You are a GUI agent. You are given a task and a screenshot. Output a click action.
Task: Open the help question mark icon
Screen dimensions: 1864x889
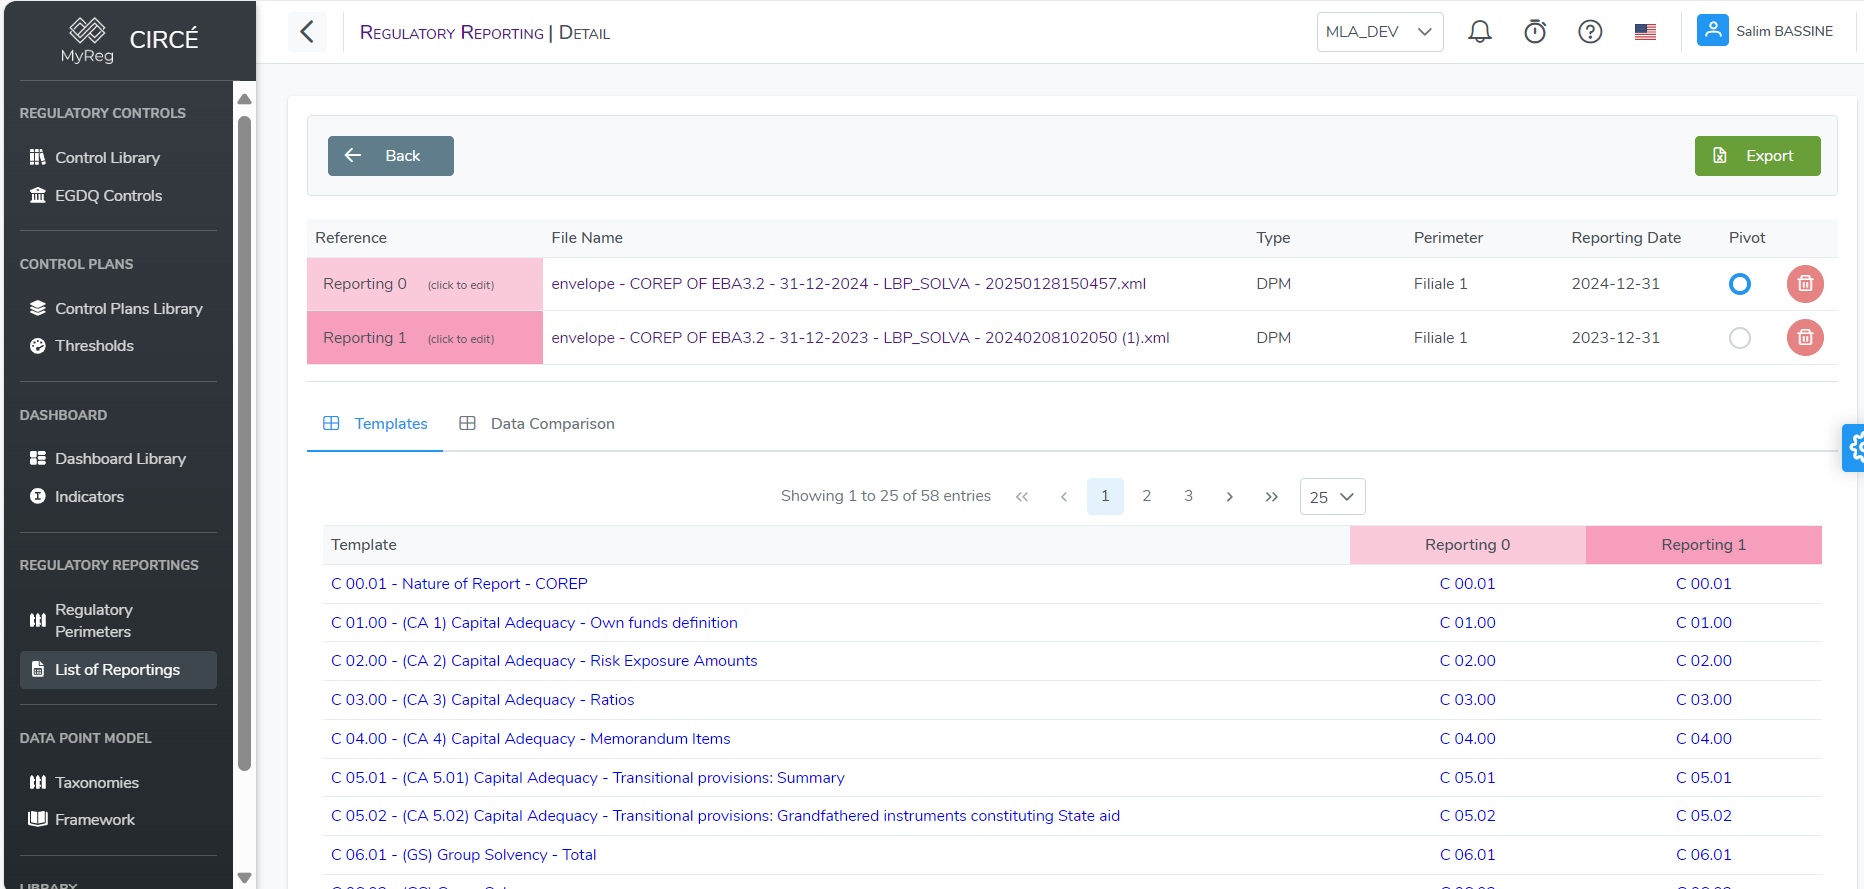pyautogui.click(x=1590, y=32)
